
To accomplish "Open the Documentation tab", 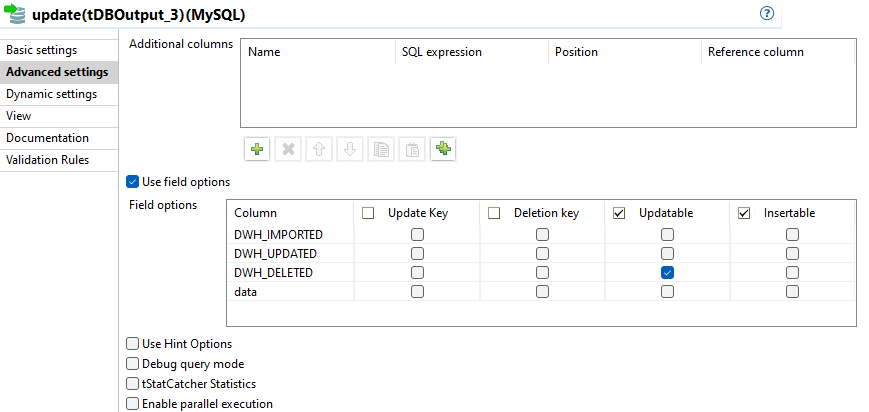I will tap(47, 138).
